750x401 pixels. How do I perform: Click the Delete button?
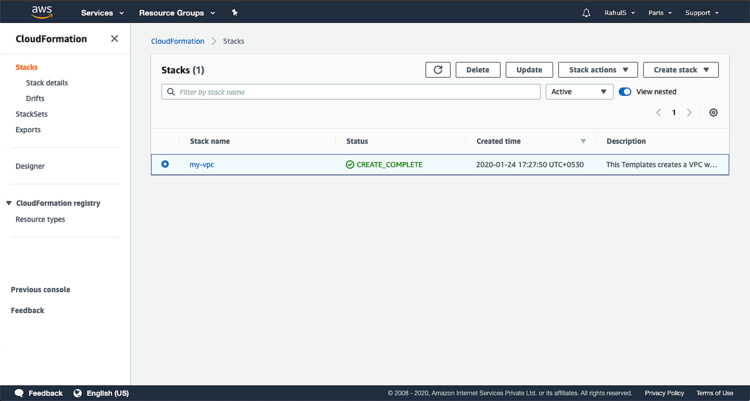click(478, 70)
